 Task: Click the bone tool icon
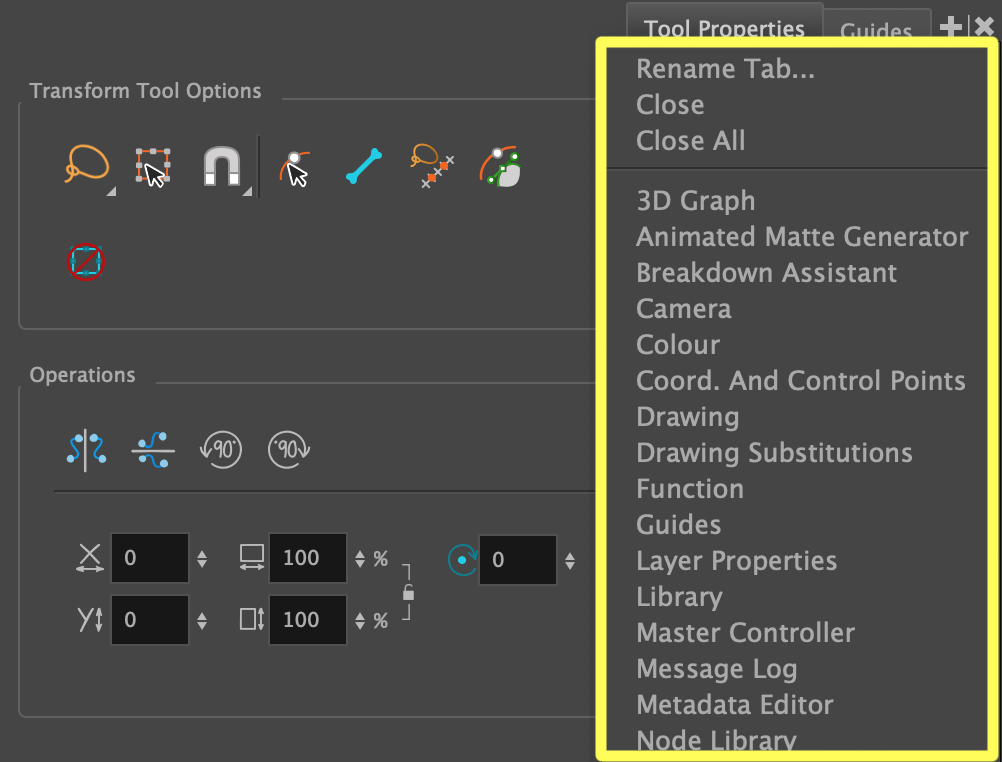[364, 166]
